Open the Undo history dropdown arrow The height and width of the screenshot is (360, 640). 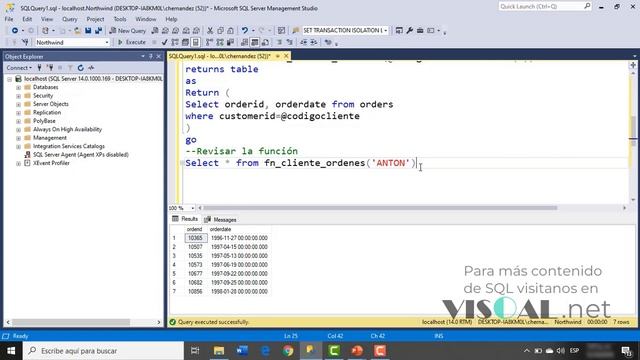[x=253, y=31]
